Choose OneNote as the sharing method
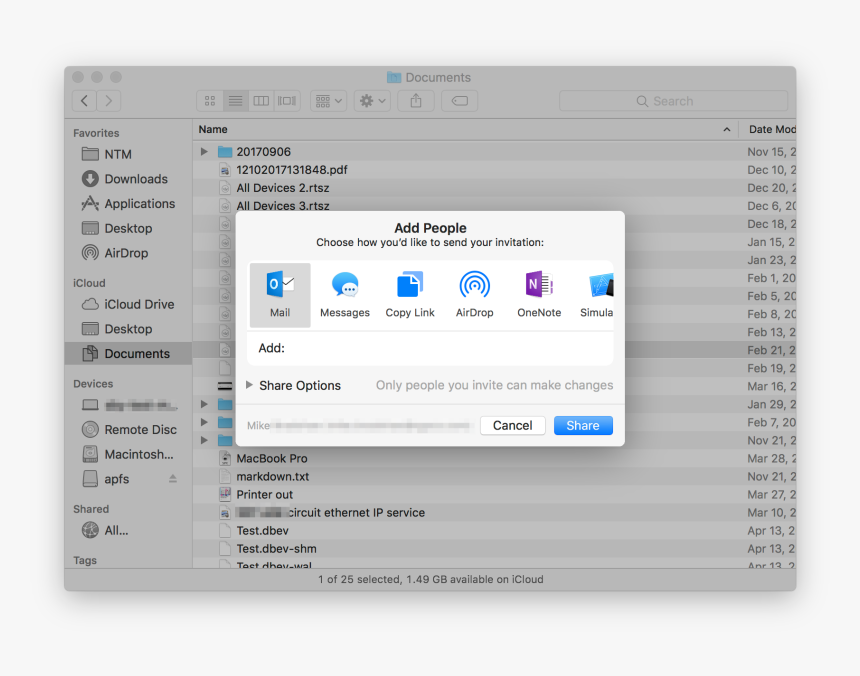Image resolution: width=860 pixels, height=676 pixels. 539,295
